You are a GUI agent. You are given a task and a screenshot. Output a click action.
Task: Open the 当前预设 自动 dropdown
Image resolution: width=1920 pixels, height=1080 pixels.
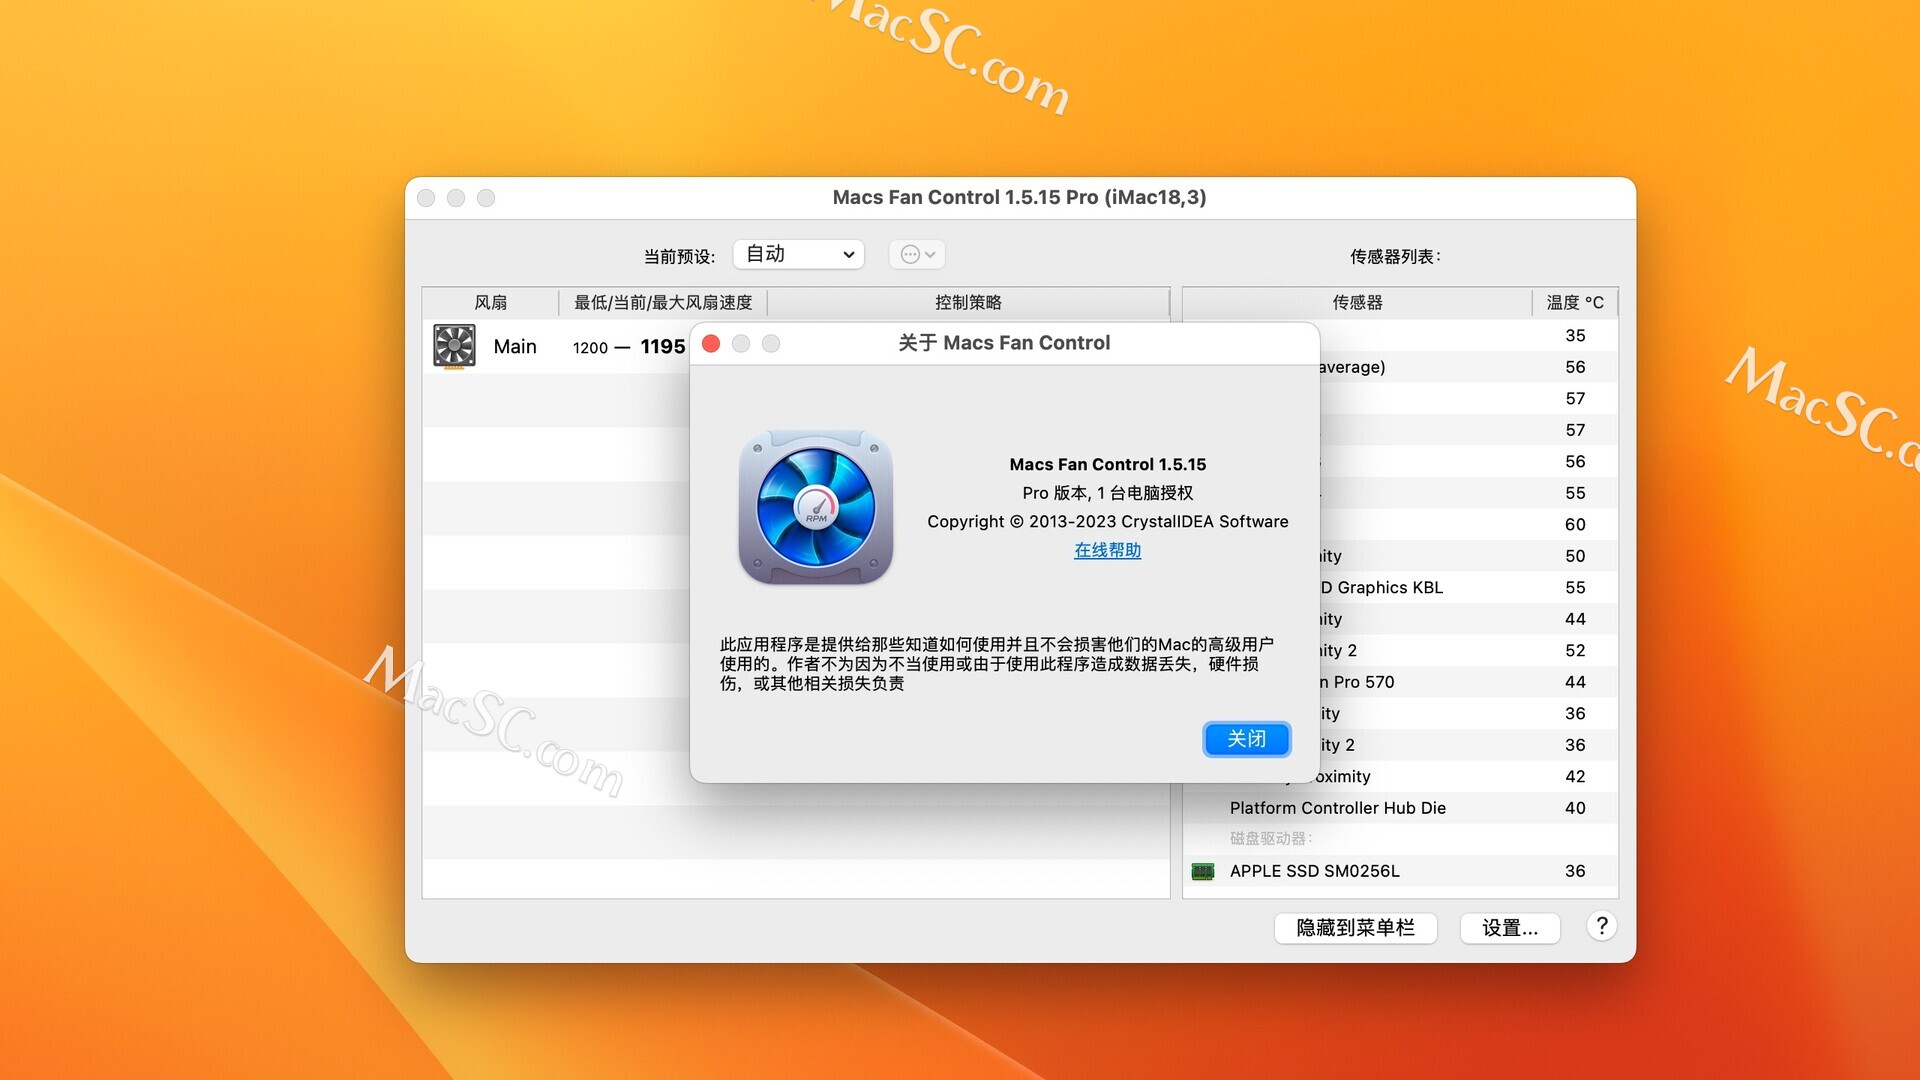pyautogui.click(x=798, y=254)
